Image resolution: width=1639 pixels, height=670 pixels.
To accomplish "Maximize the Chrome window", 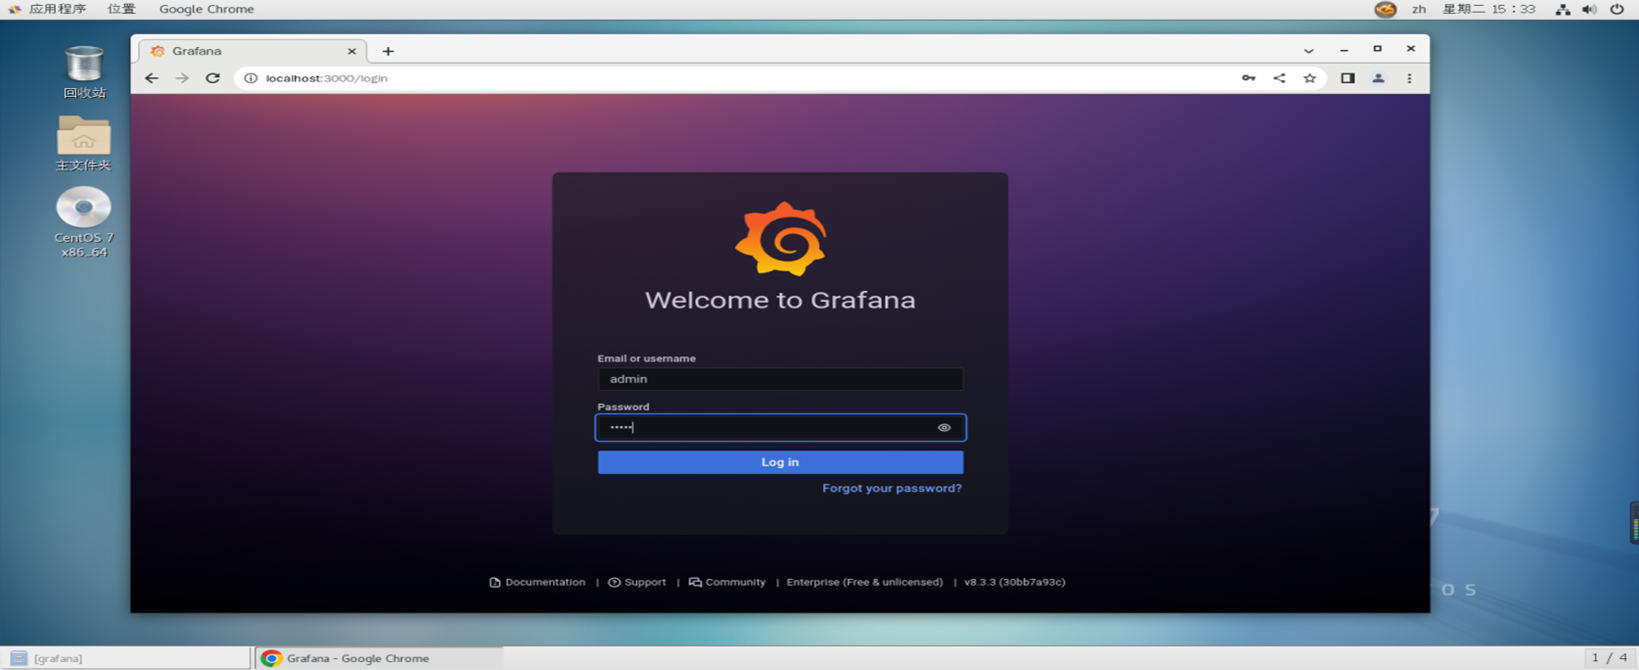I will (x=1377, y=49).
